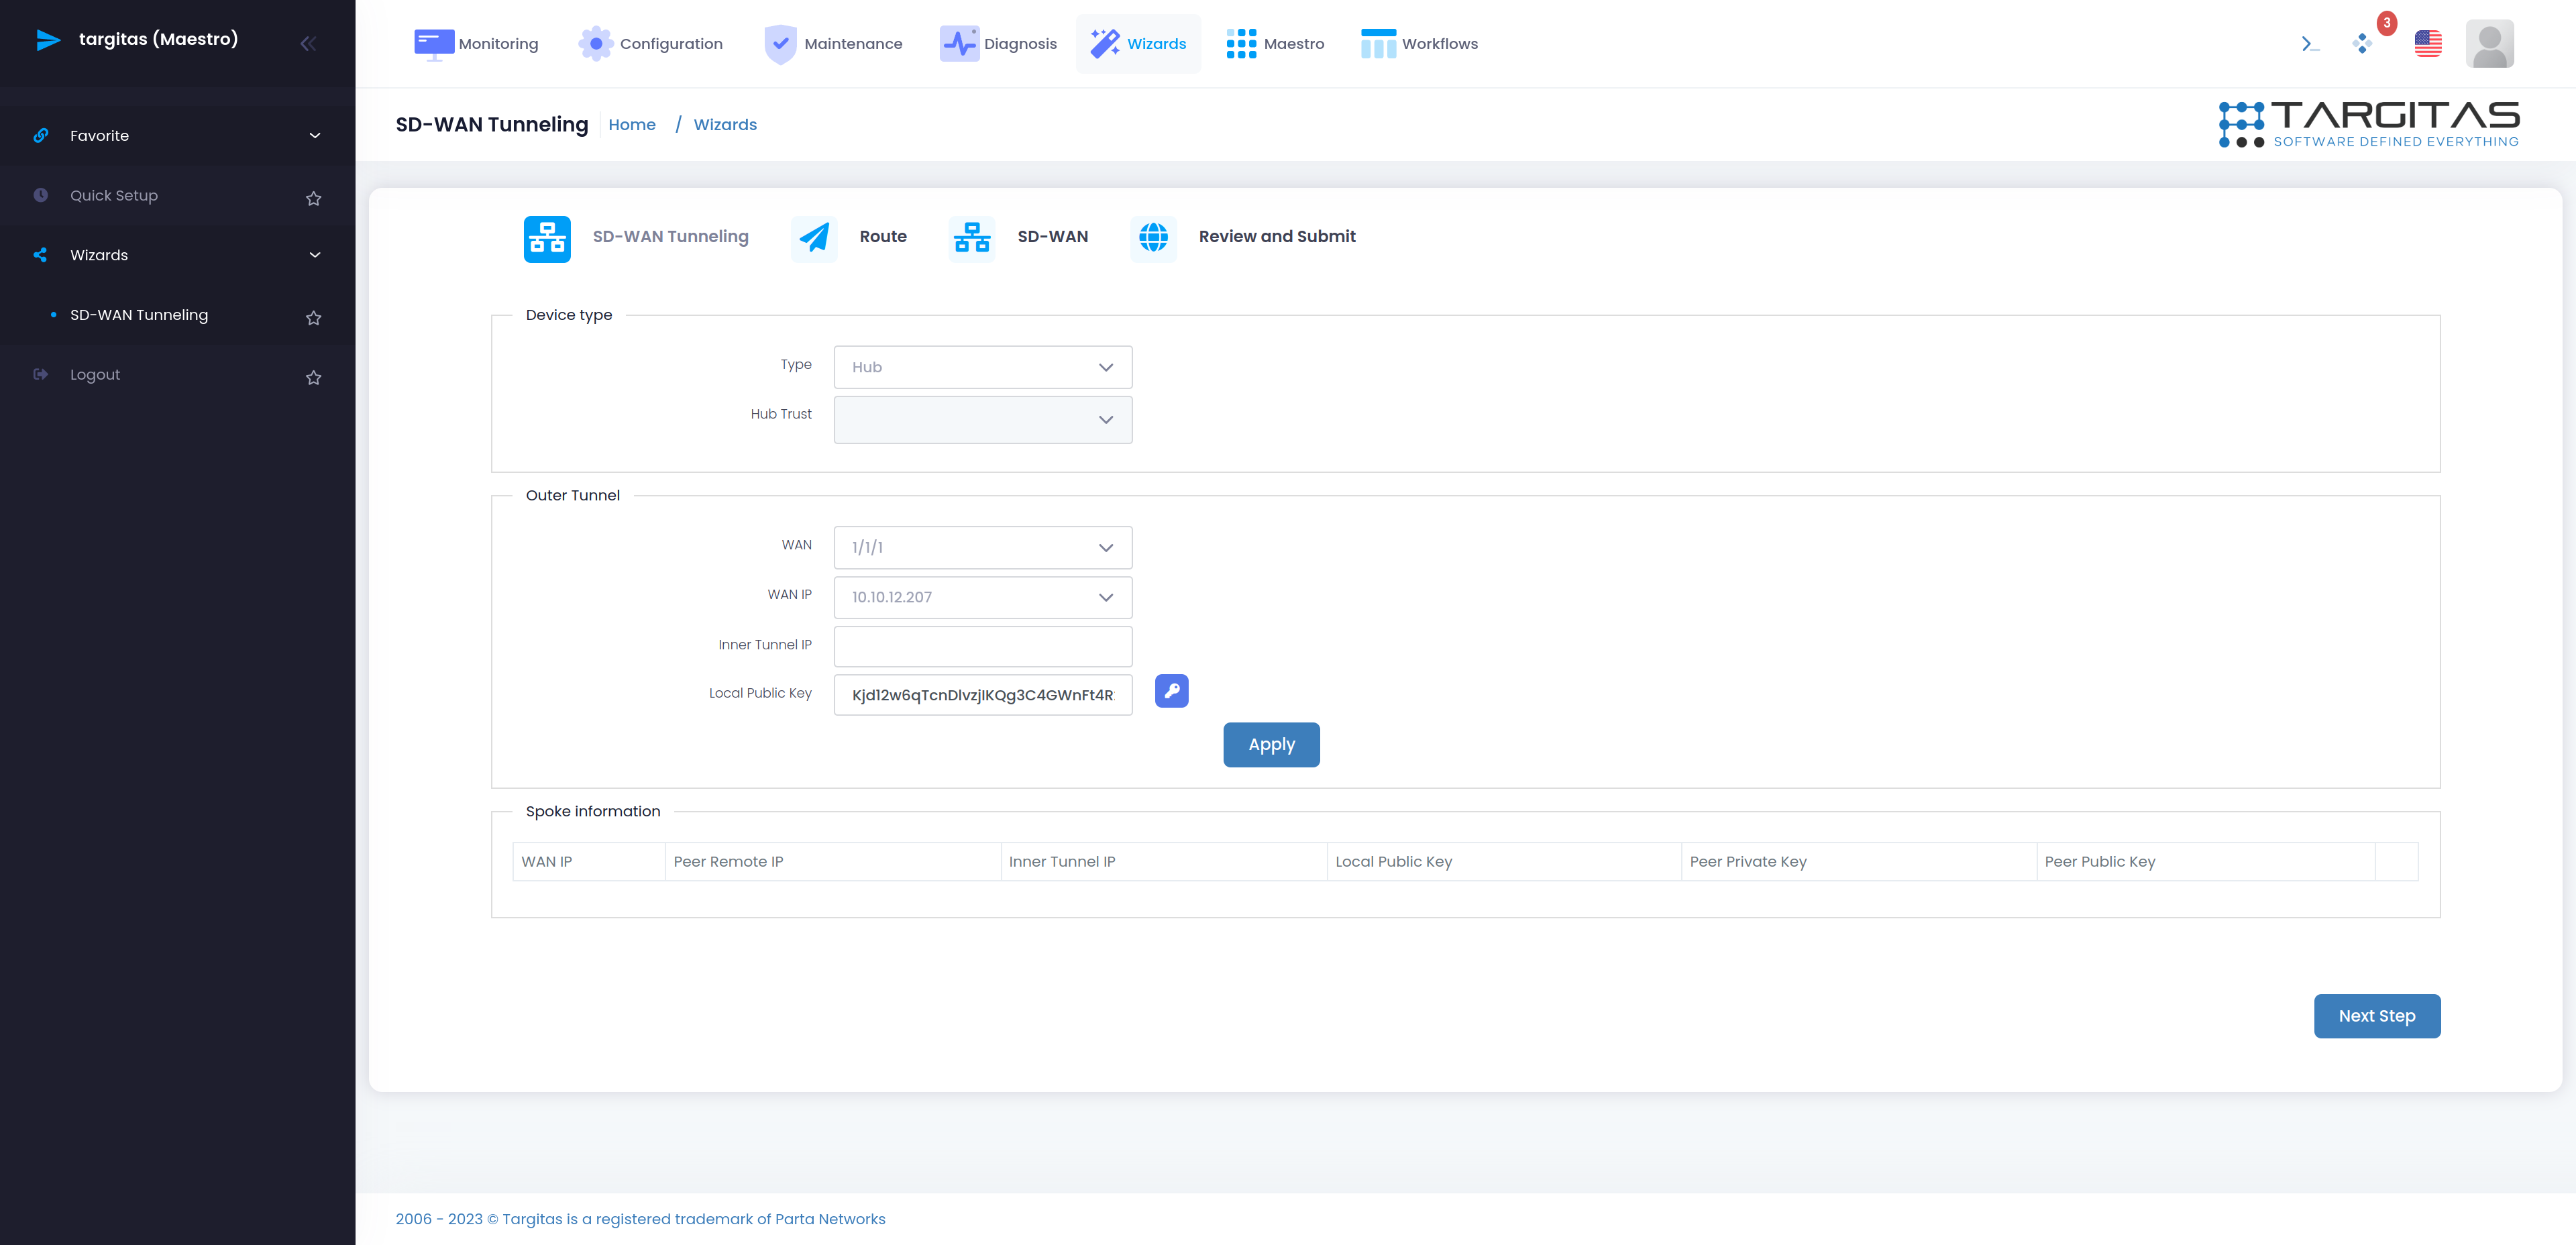This screenshot has width=2576, height=1245.
Task: Click the Apply button
Action: (1272, 744)
